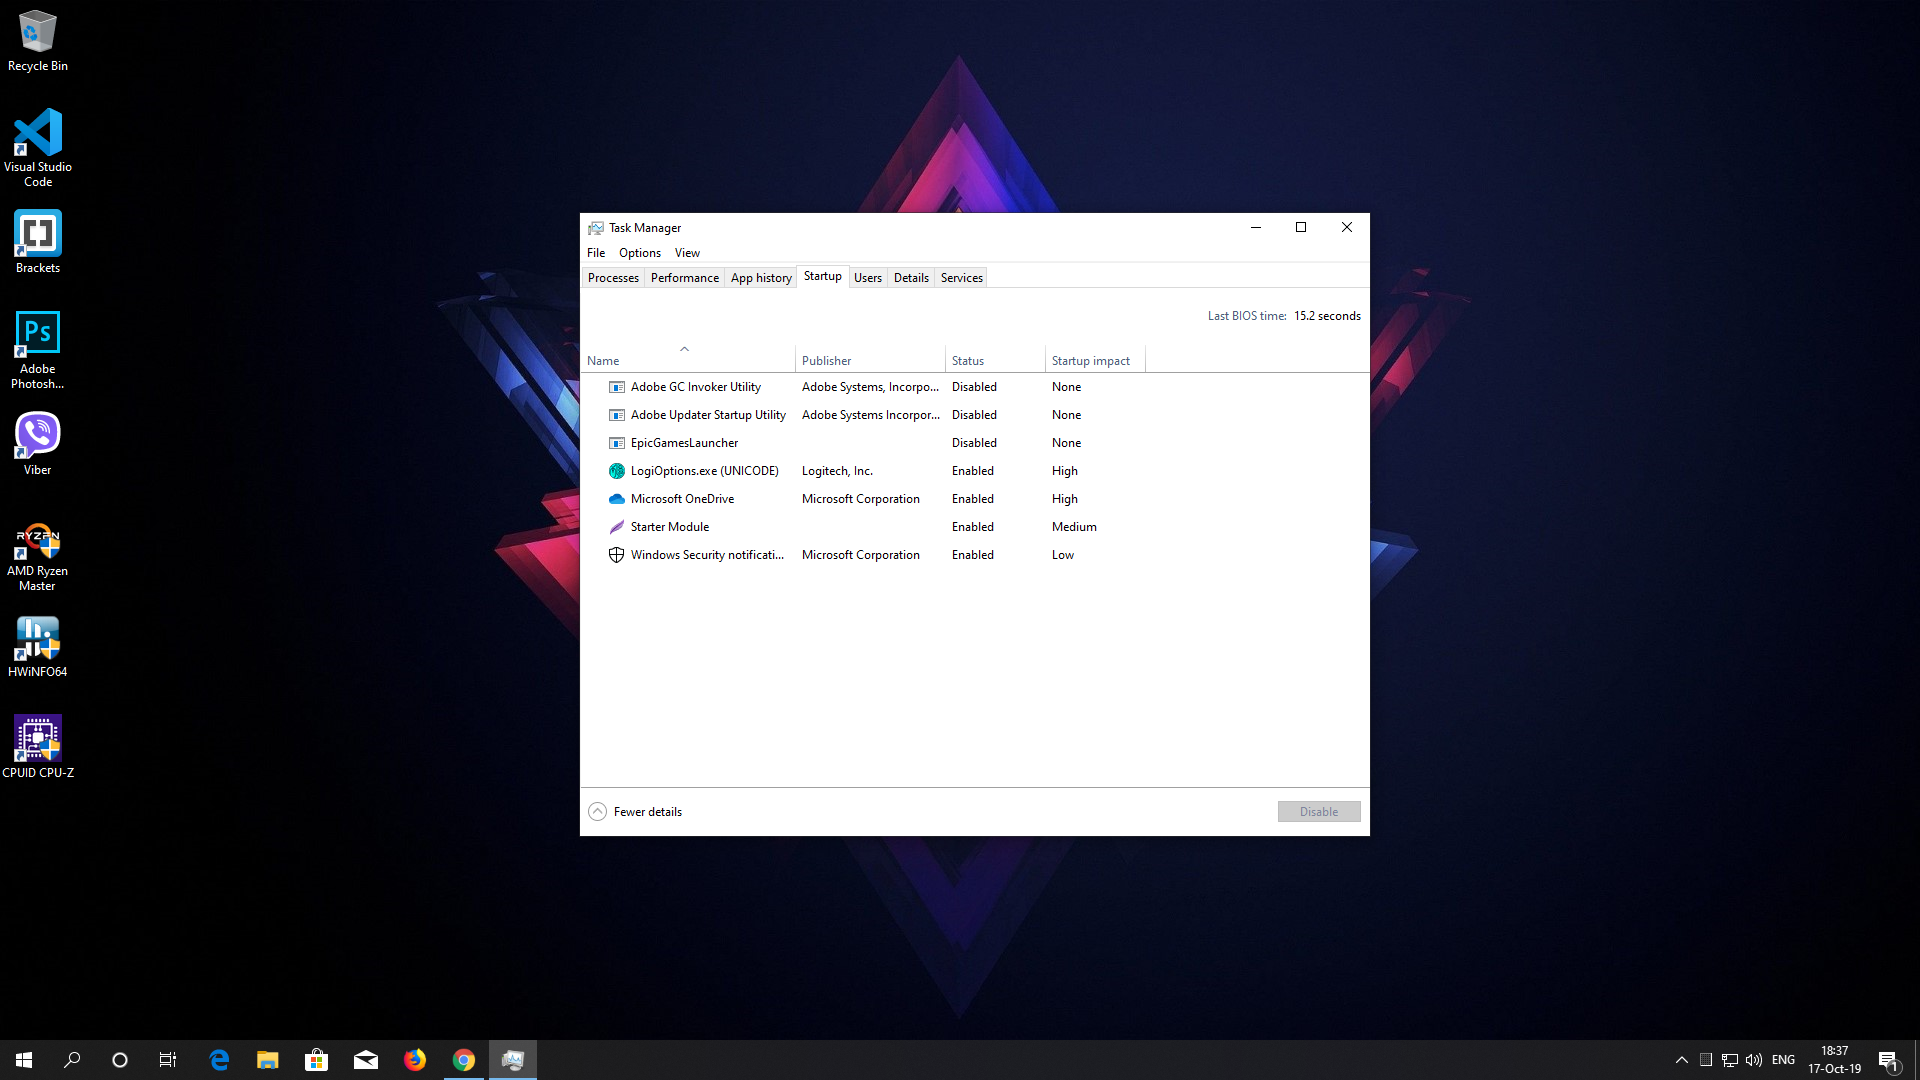Open Firefox from the taskbar

415,1060
